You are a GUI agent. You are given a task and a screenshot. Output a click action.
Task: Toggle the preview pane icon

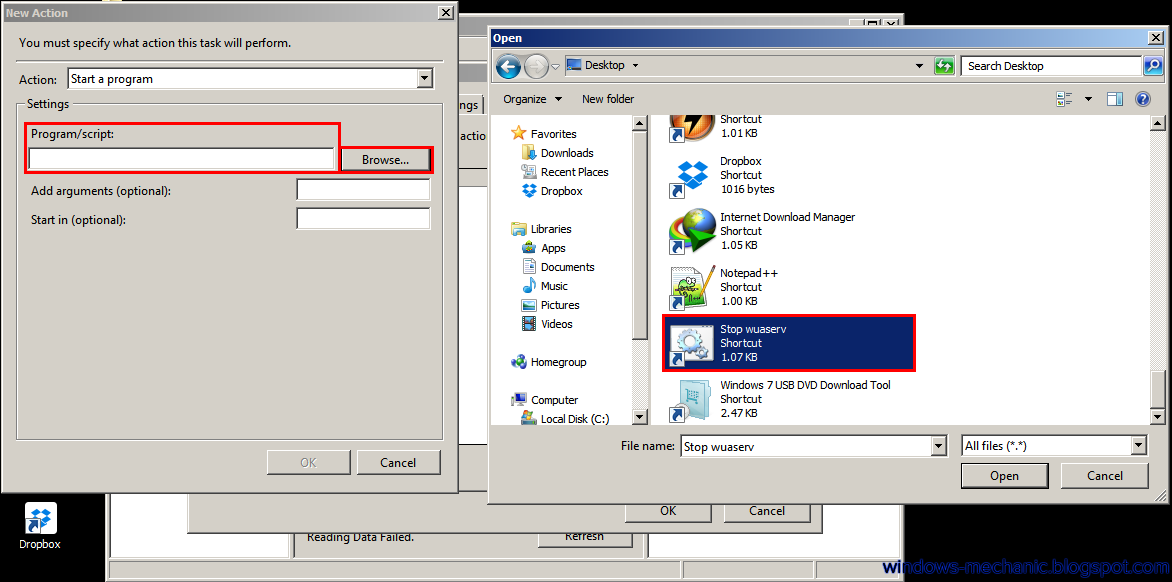[1115, 99]
